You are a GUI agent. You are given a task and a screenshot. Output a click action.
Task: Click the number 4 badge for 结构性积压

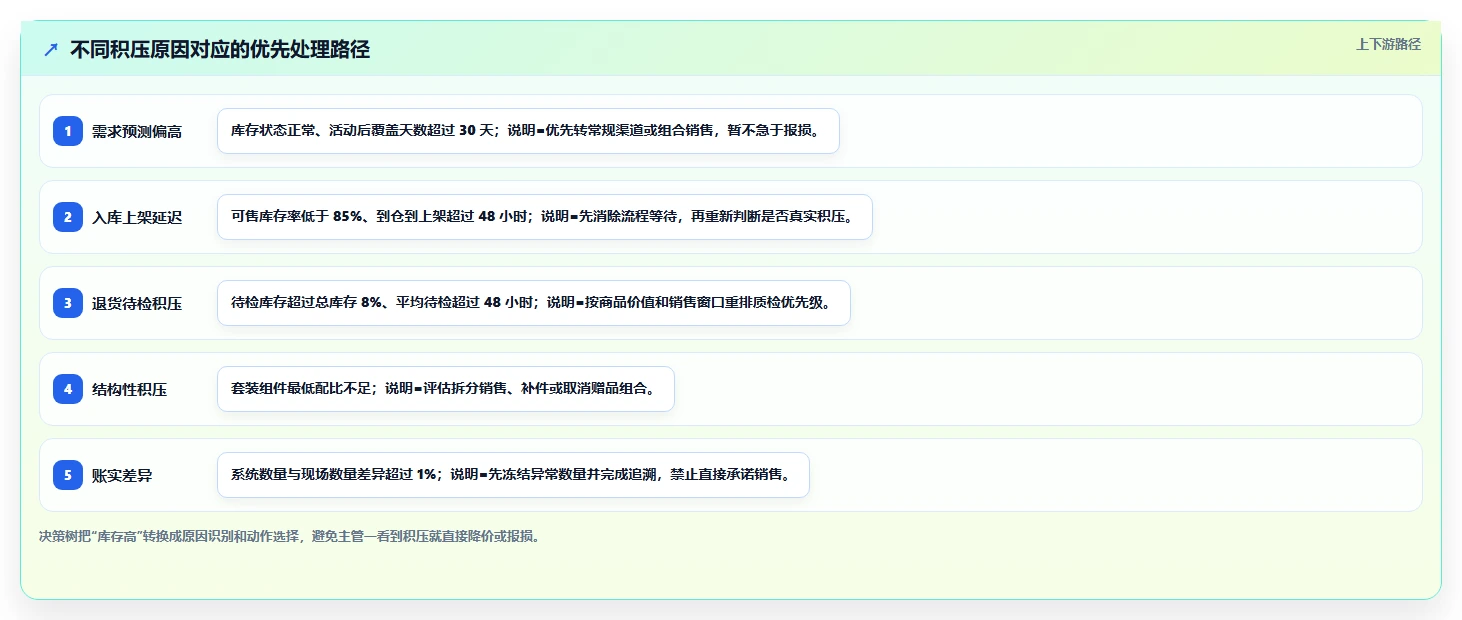pyautogui.click(x=68, y=389)
